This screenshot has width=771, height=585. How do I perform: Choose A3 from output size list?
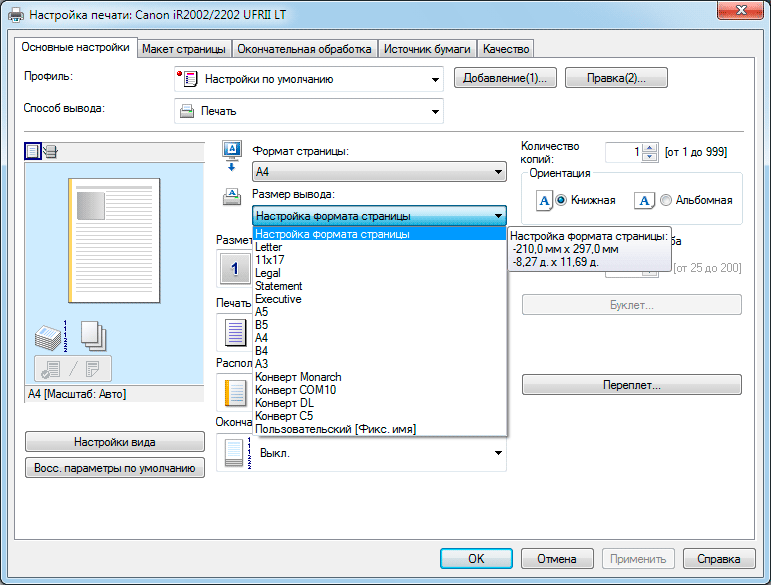(380, 364)
